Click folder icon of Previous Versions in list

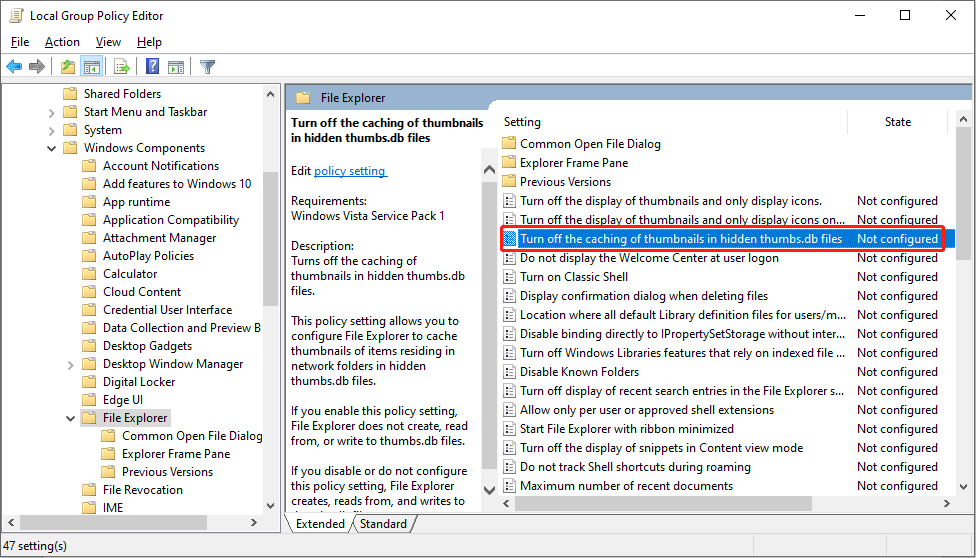(x=509, y=182)
